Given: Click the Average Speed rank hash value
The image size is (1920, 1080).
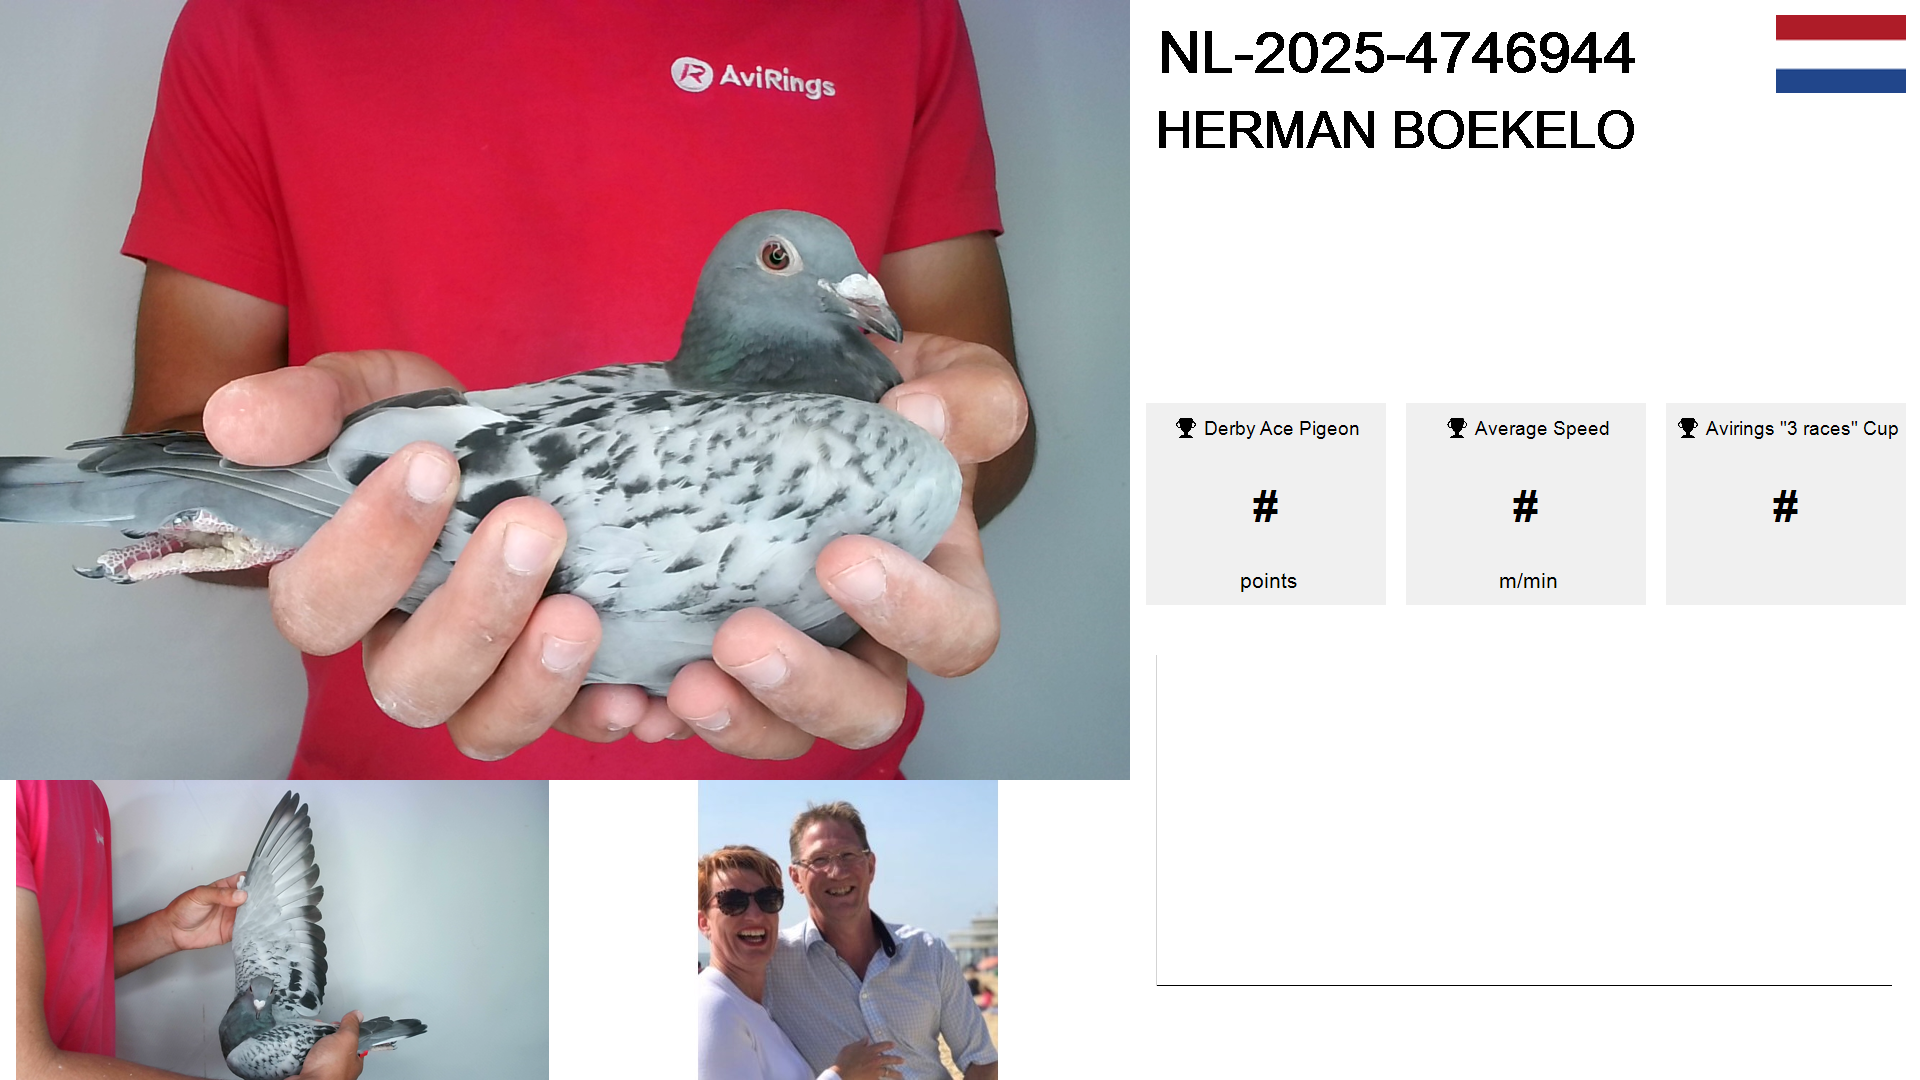Looking at the screenshot, I should coord(1526,507).
